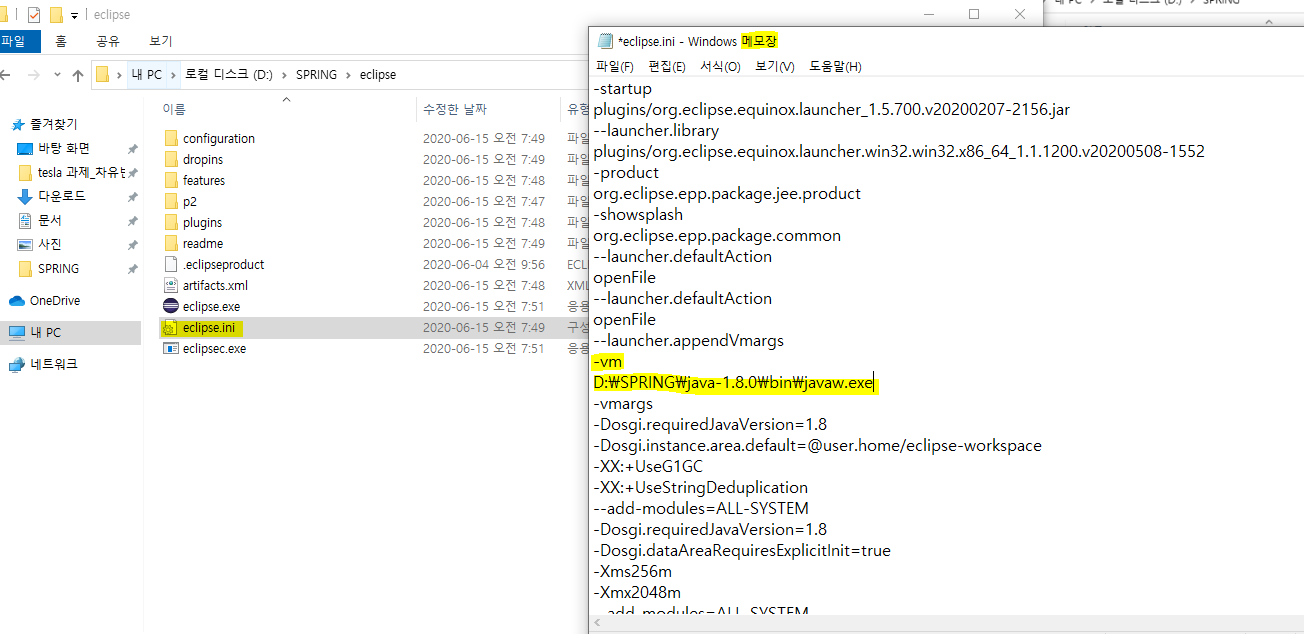1304x634 pixels.
Task: Click the Notepad title bar icon
Action: 604,41
